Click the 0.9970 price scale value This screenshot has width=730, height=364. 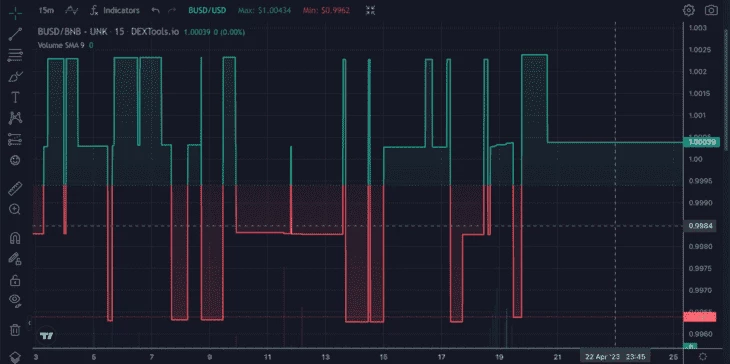click(x=699, y=290)
